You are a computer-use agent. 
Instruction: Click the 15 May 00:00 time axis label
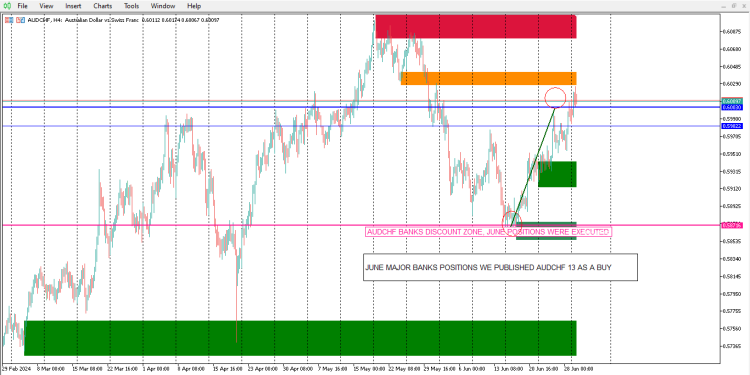368,369
